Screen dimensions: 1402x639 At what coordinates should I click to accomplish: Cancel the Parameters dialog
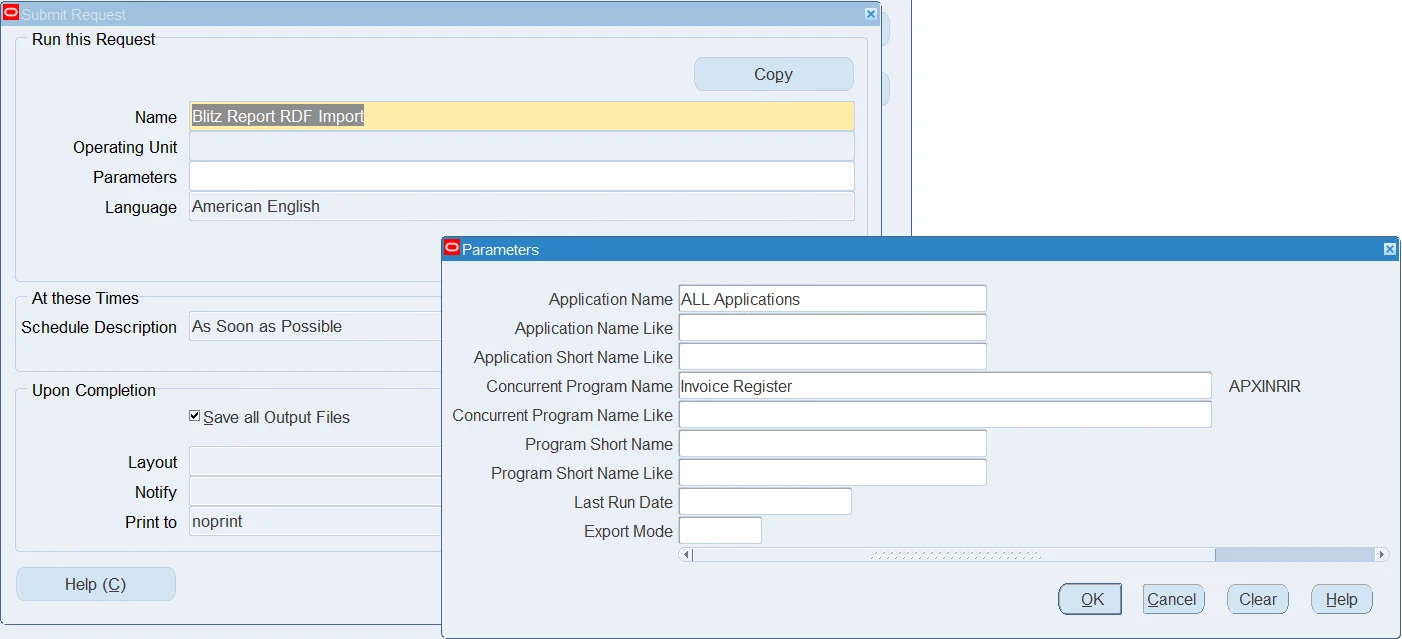(1173, 599)
